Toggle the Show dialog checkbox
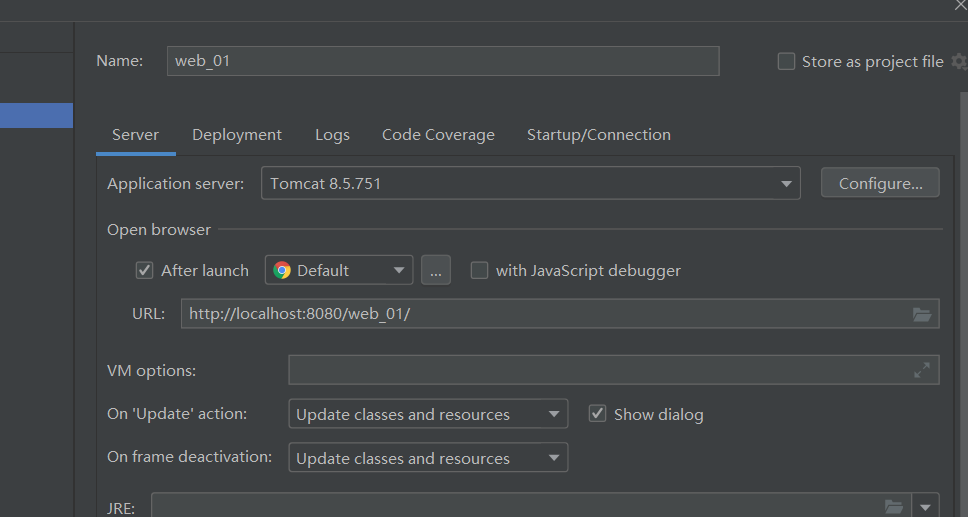The height and width of the screenshot is (517, 968). coord(598,414)
